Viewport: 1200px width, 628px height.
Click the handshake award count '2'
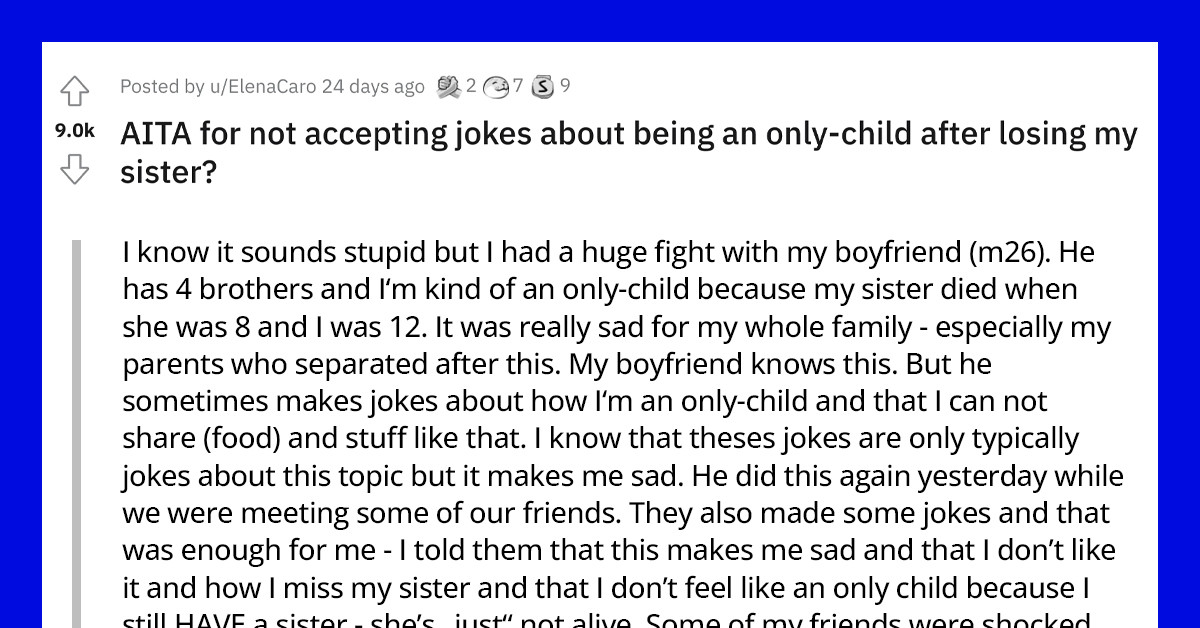470,87
